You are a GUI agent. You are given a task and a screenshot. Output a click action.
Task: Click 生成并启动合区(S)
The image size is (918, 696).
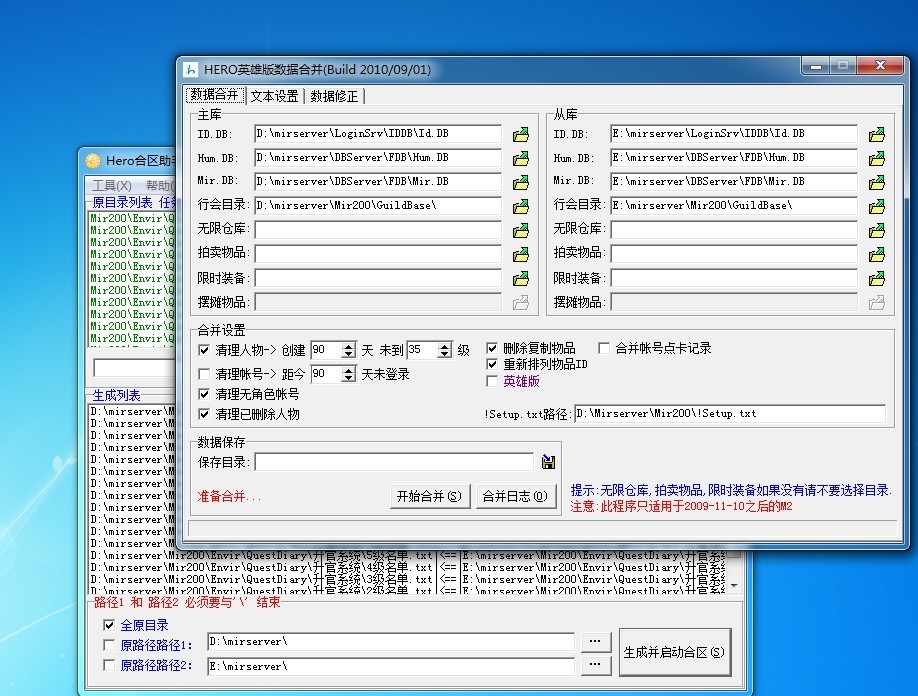(673, 650)
